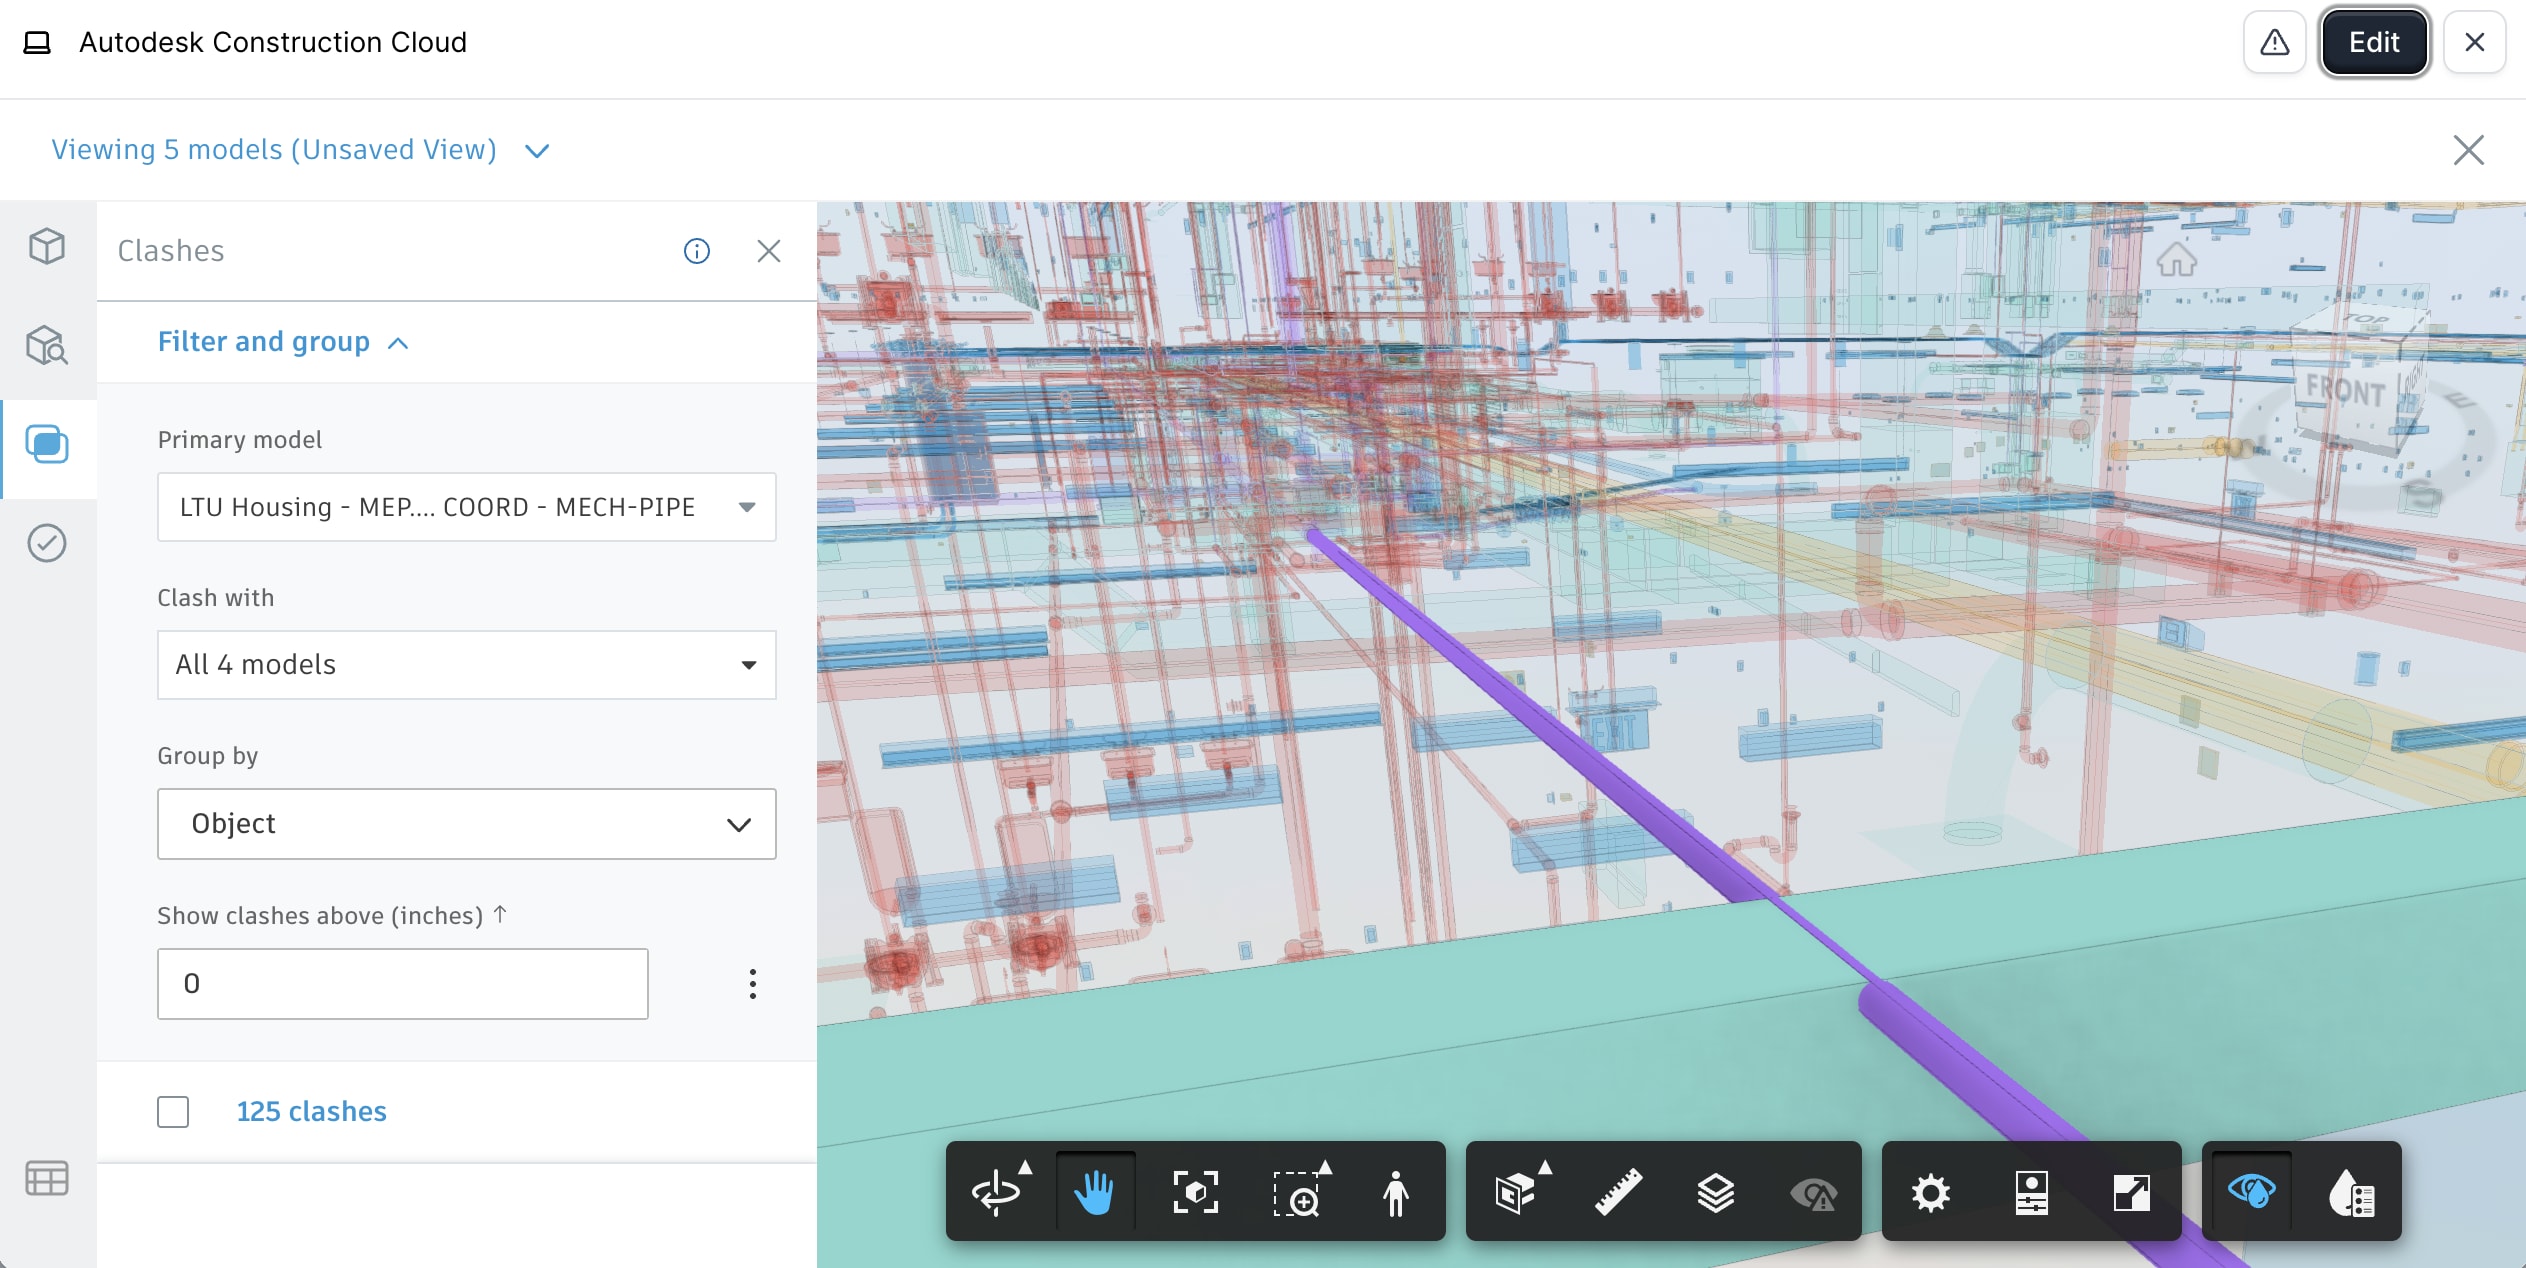The height and width of the screenshot is (1268, 2526).
Task: Open the Issues panel in the left sidebar
Action: pyautogui.click(x=46, y=543)
